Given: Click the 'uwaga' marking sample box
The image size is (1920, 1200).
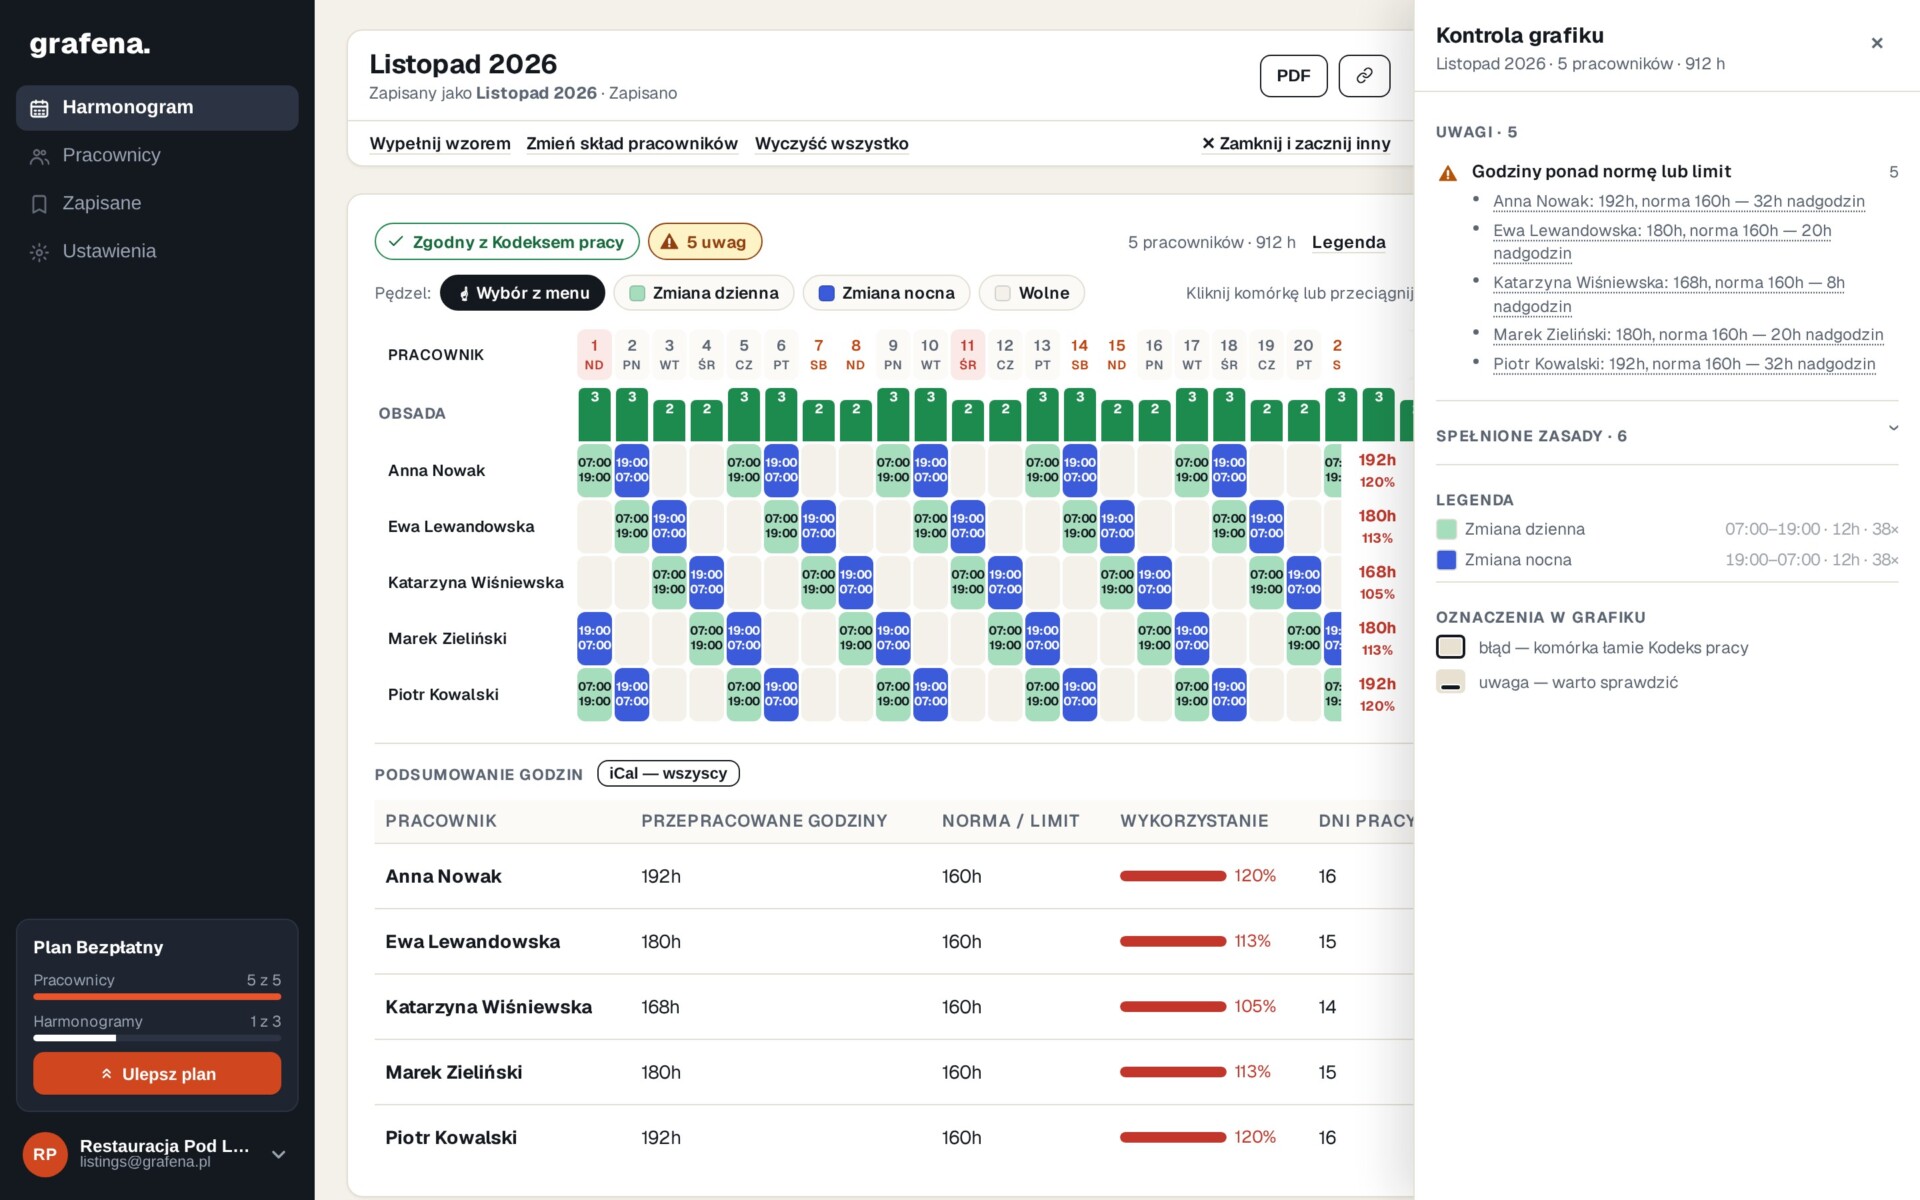Looking at the screenshot, I should tap(1450, 682).
